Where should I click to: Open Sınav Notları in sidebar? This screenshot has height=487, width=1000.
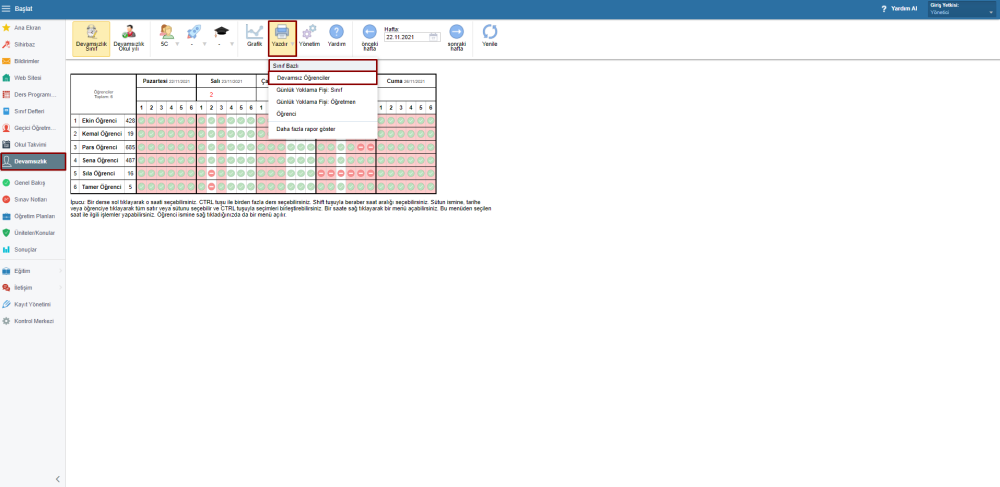point(33,200)
